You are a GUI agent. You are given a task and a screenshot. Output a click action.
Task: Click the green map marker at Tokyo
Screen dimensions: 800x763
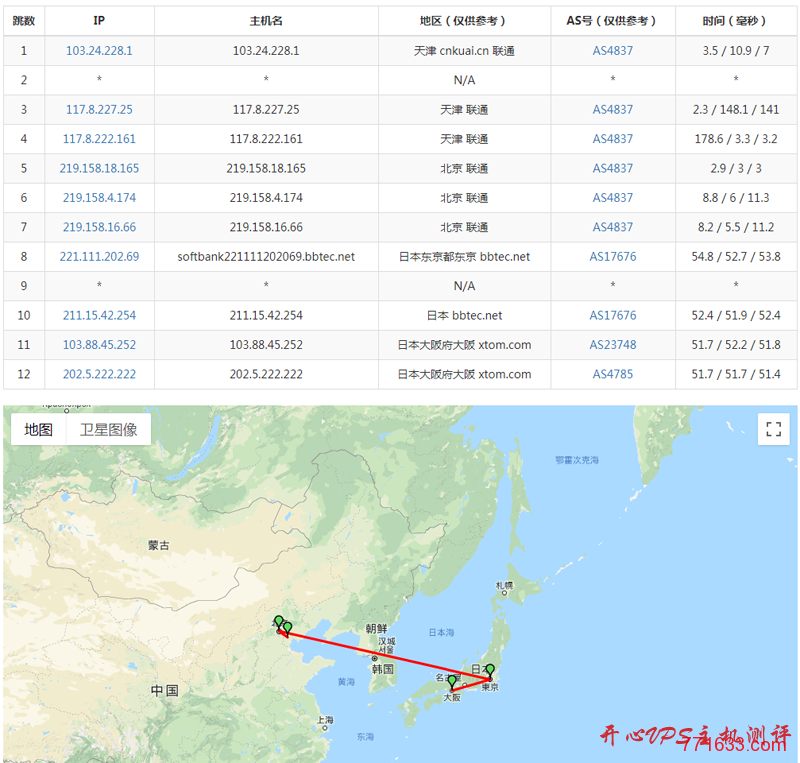pos(490,671)
